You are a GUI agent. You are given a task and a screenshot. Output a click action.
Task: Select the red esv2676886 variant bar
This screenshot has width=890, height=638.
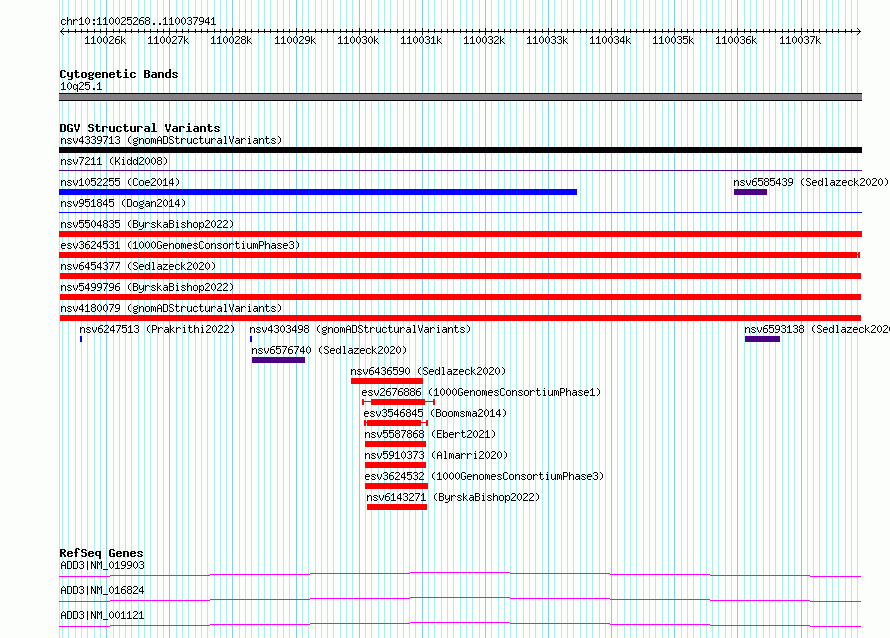tap(398, 402)
